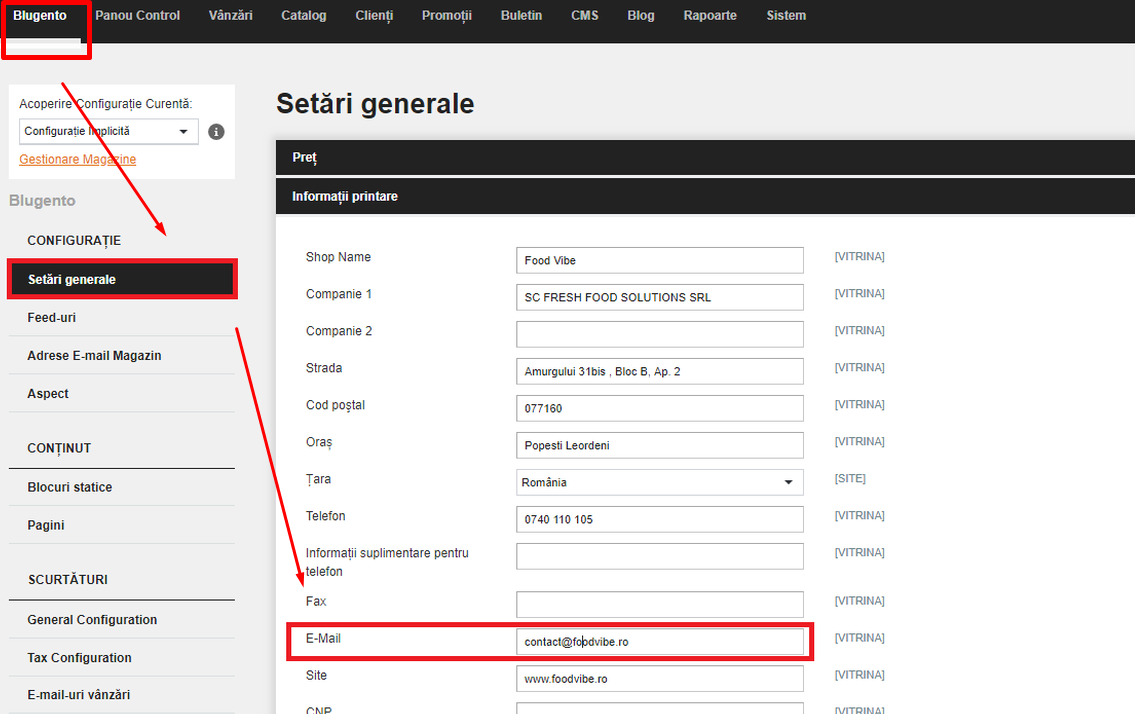Click the Telefon field label
The image size is (1135, 714).
[325, 516]
